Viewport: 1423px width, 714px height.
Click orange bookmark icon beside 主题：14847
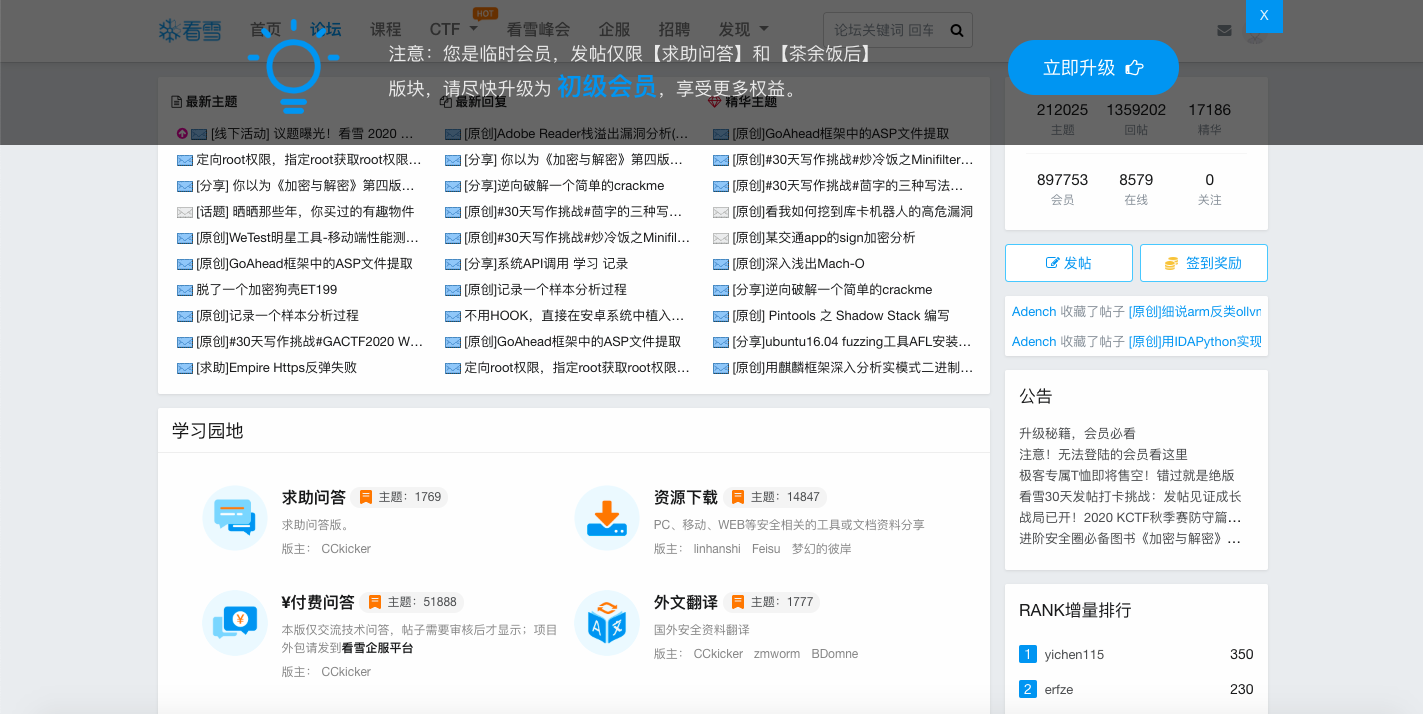[738, 497]
